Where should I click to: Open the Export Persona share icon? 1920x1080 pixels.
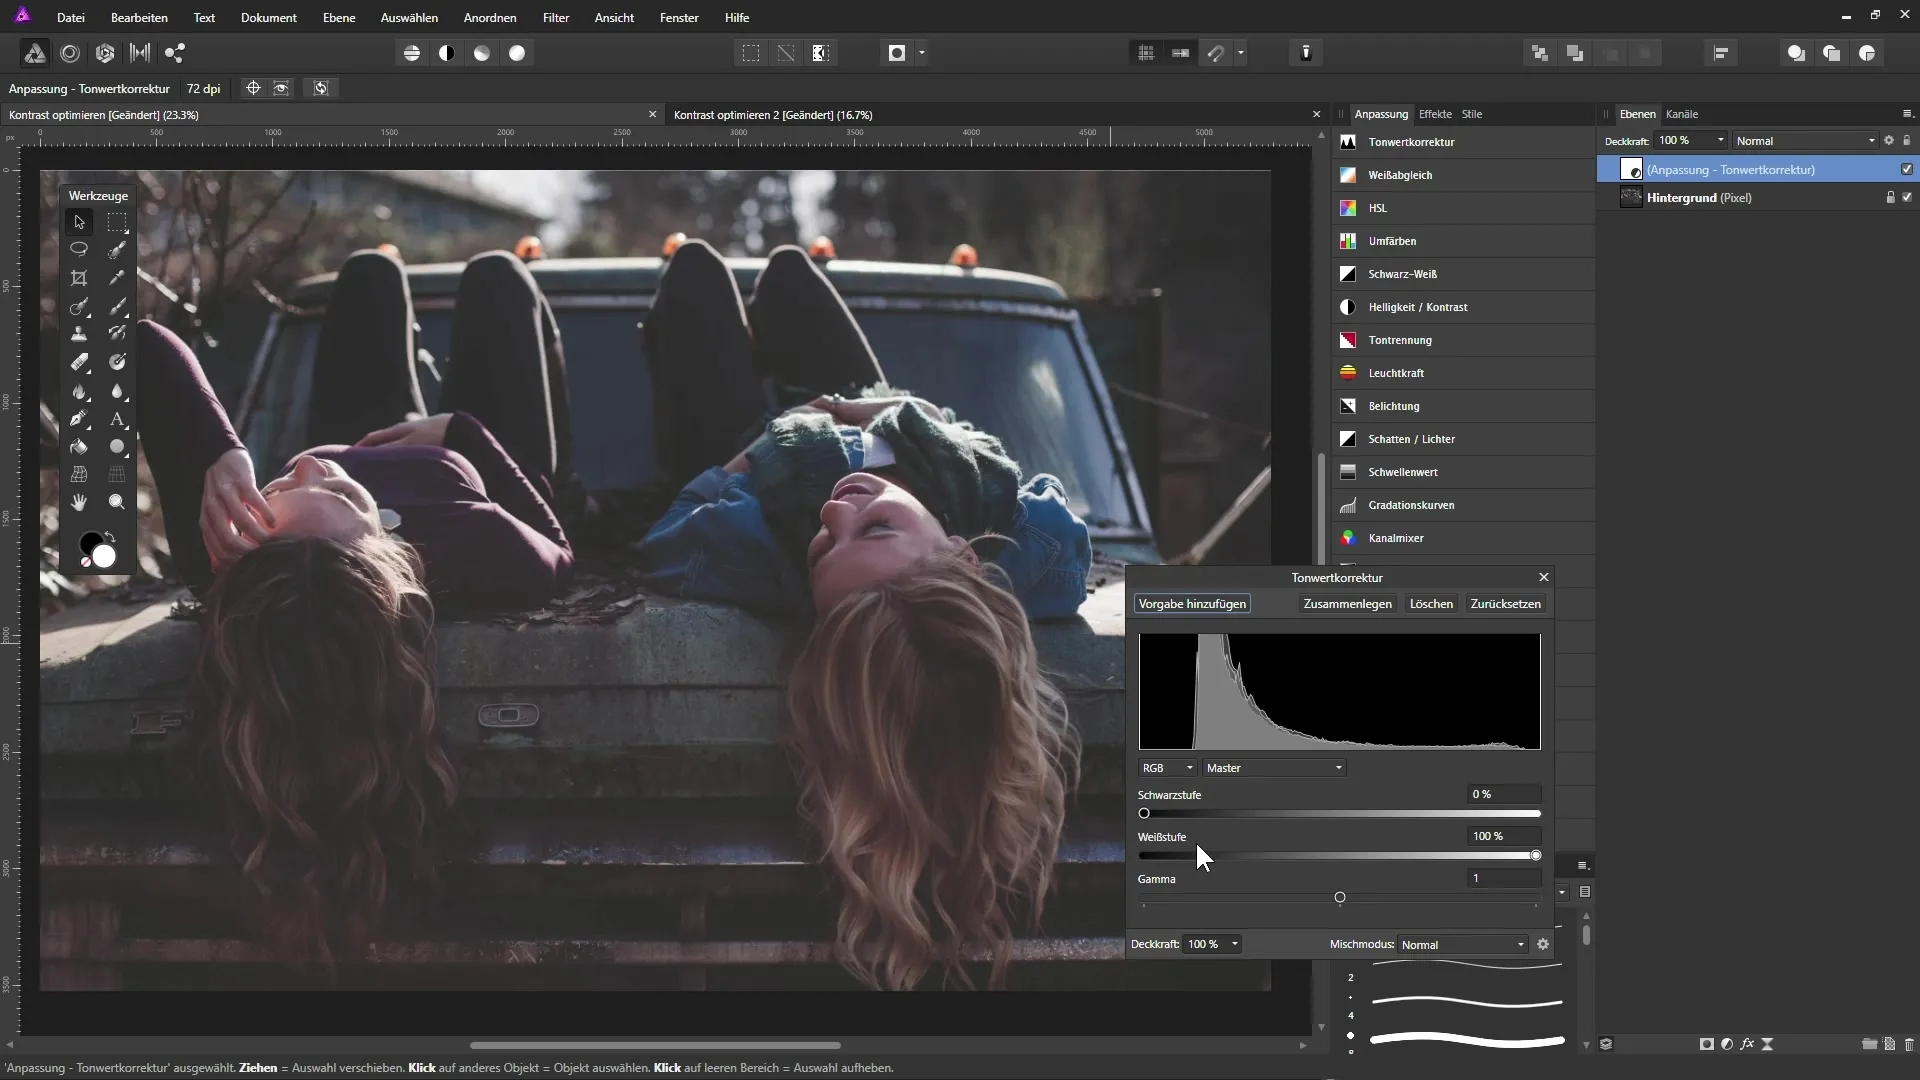pyautogui.click(x=175, y=53)
